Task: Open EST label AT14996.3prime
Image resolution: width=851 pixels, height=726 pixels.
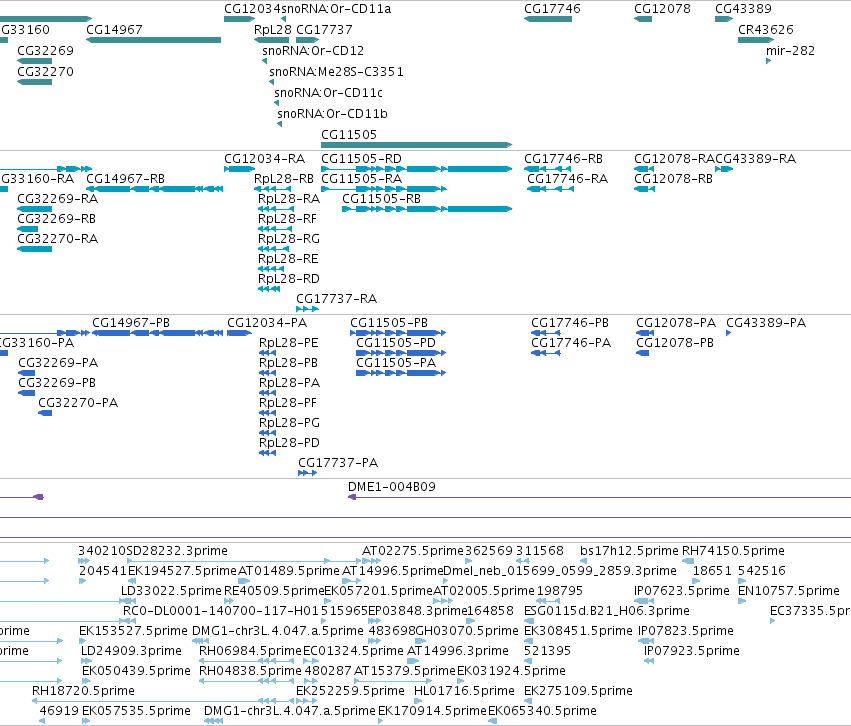Action: pos(458,651)
